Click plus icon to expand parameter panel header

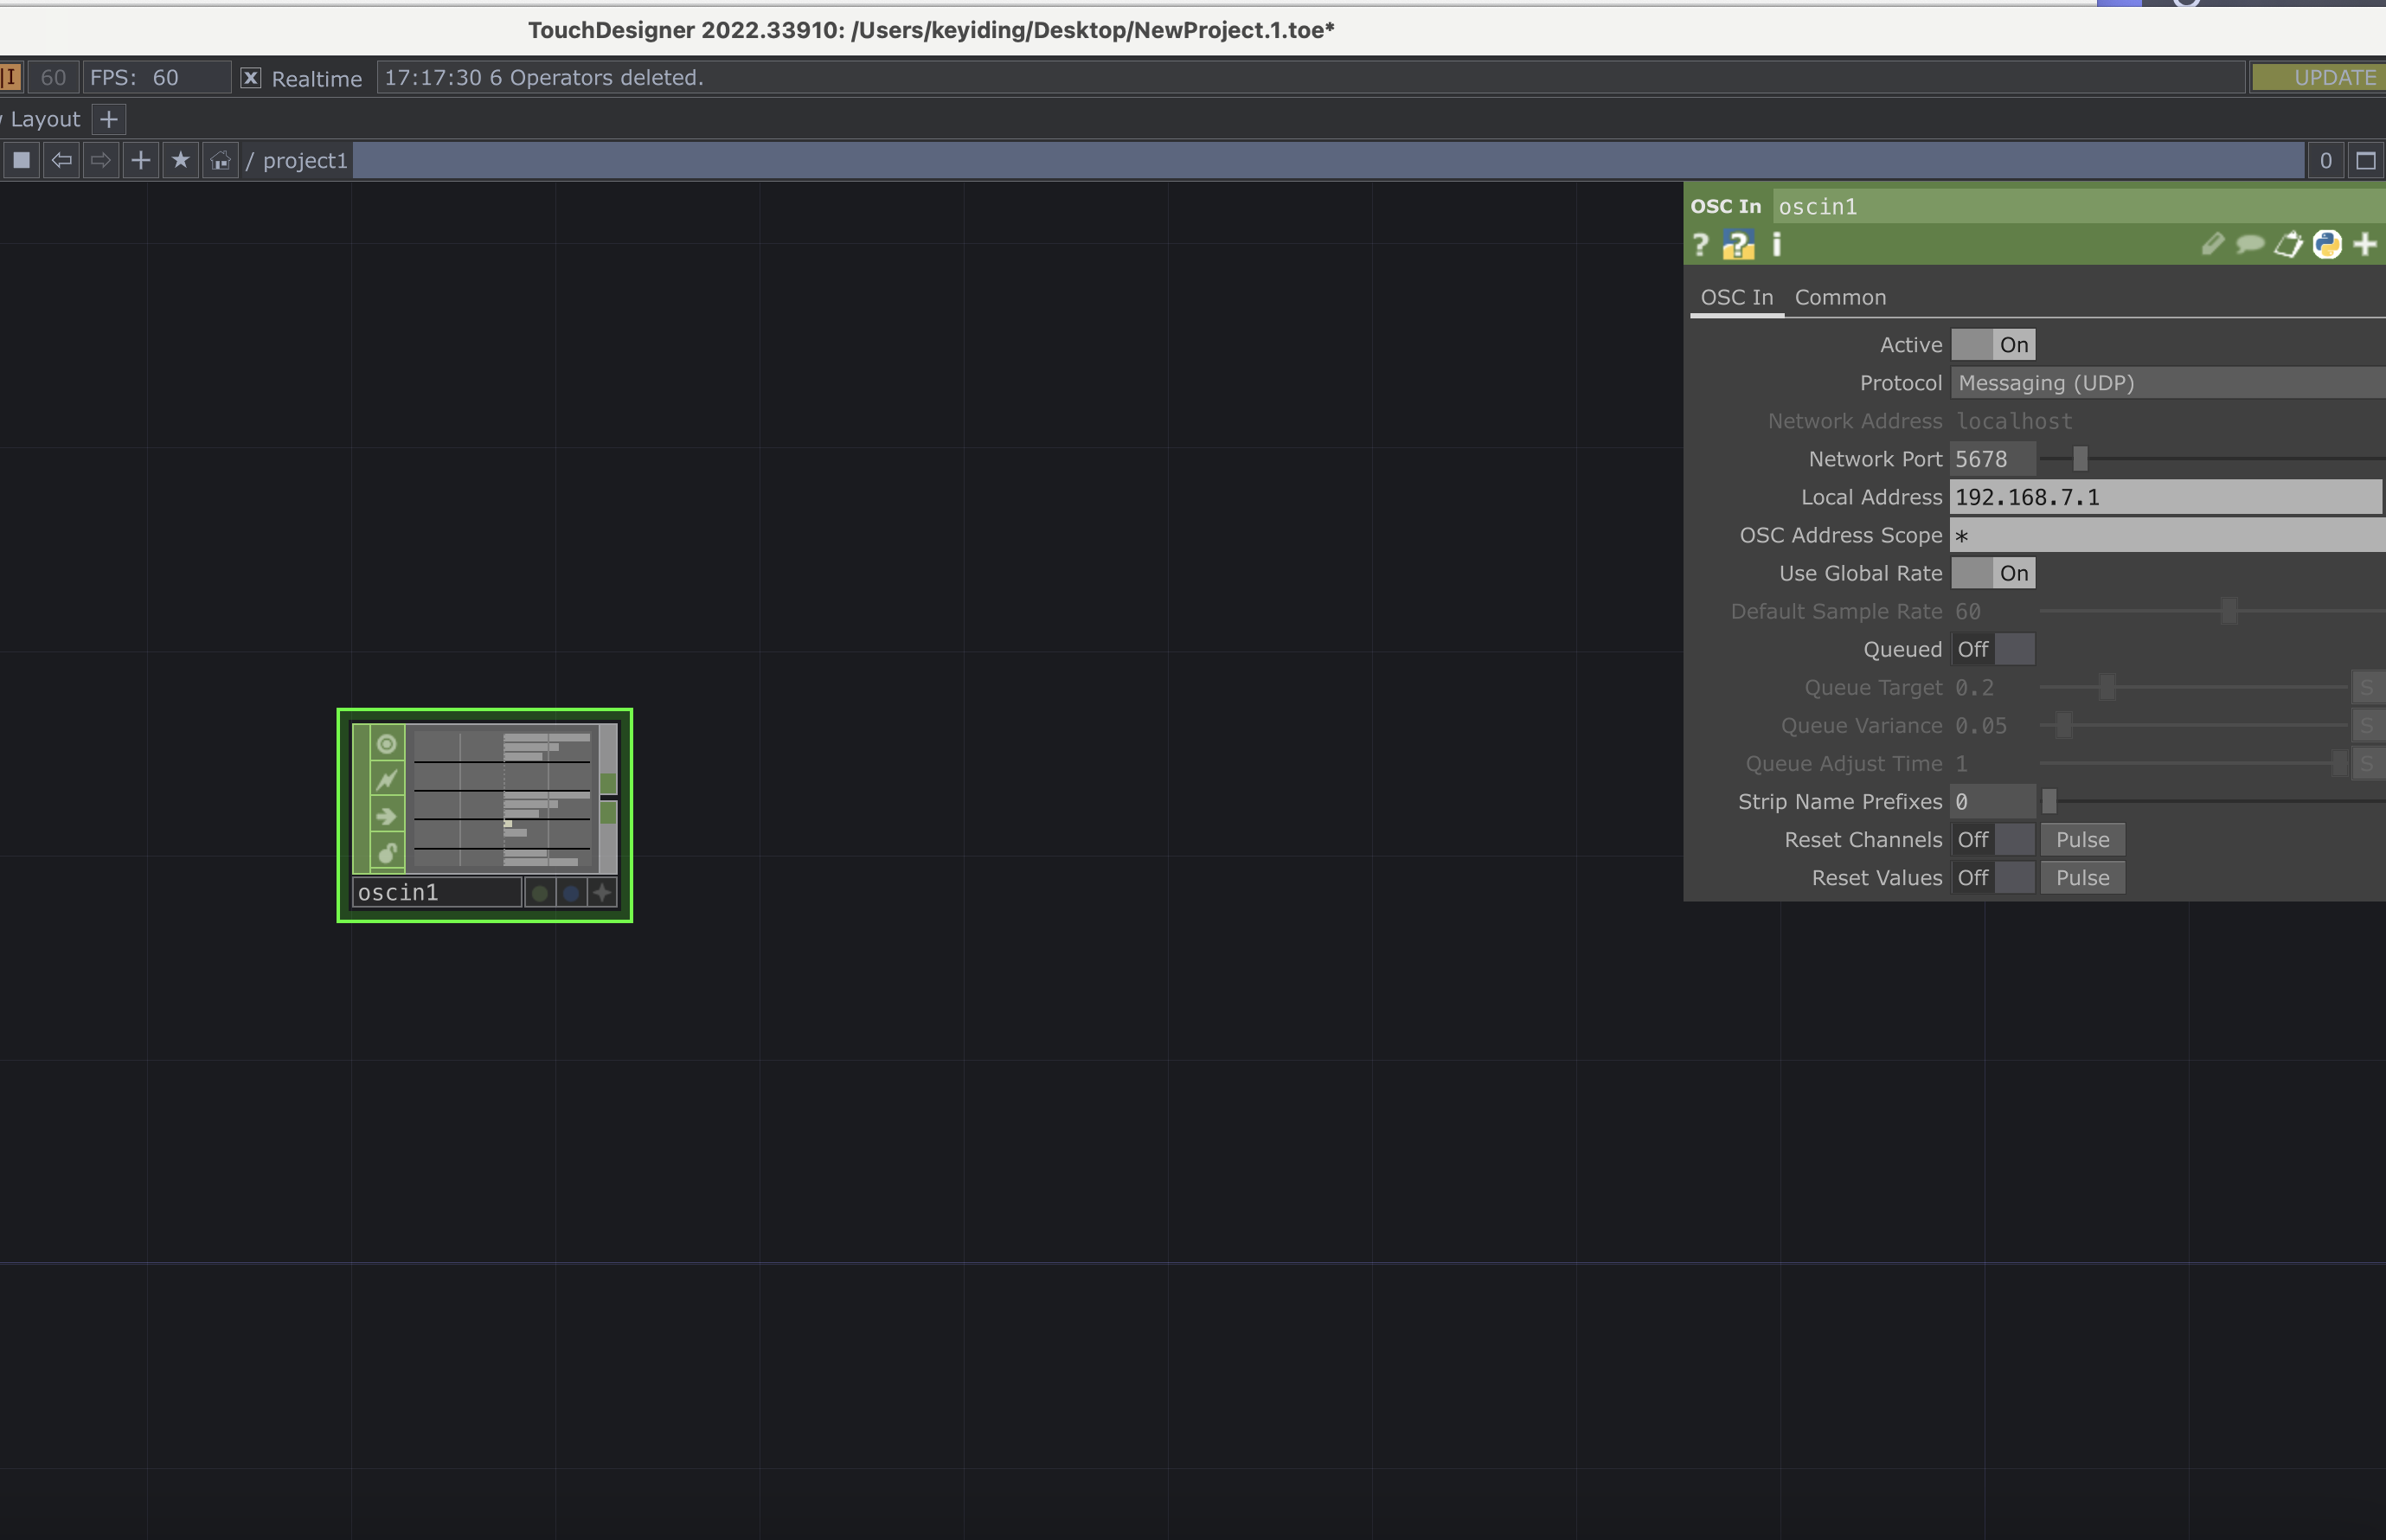coord(2364,245)
